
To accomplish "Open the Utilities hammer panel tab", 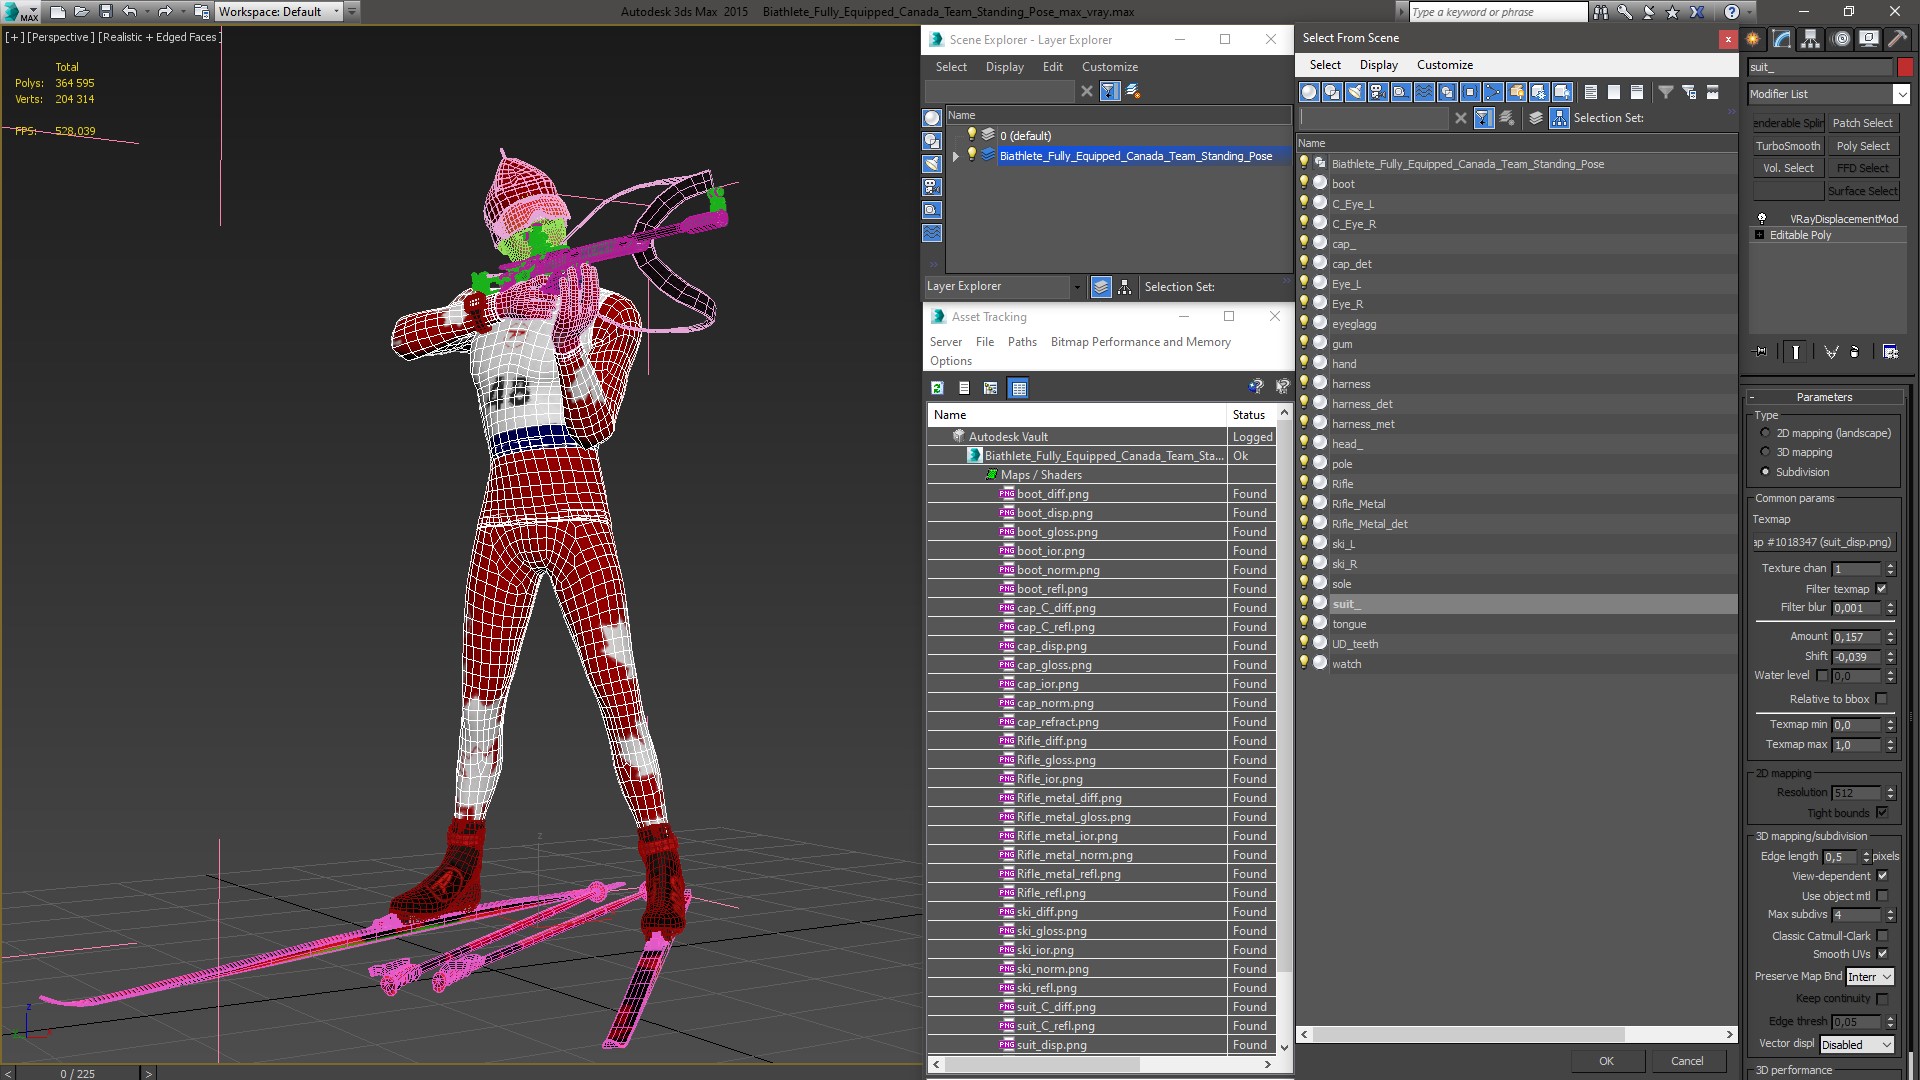I will tap(1897, 39).
